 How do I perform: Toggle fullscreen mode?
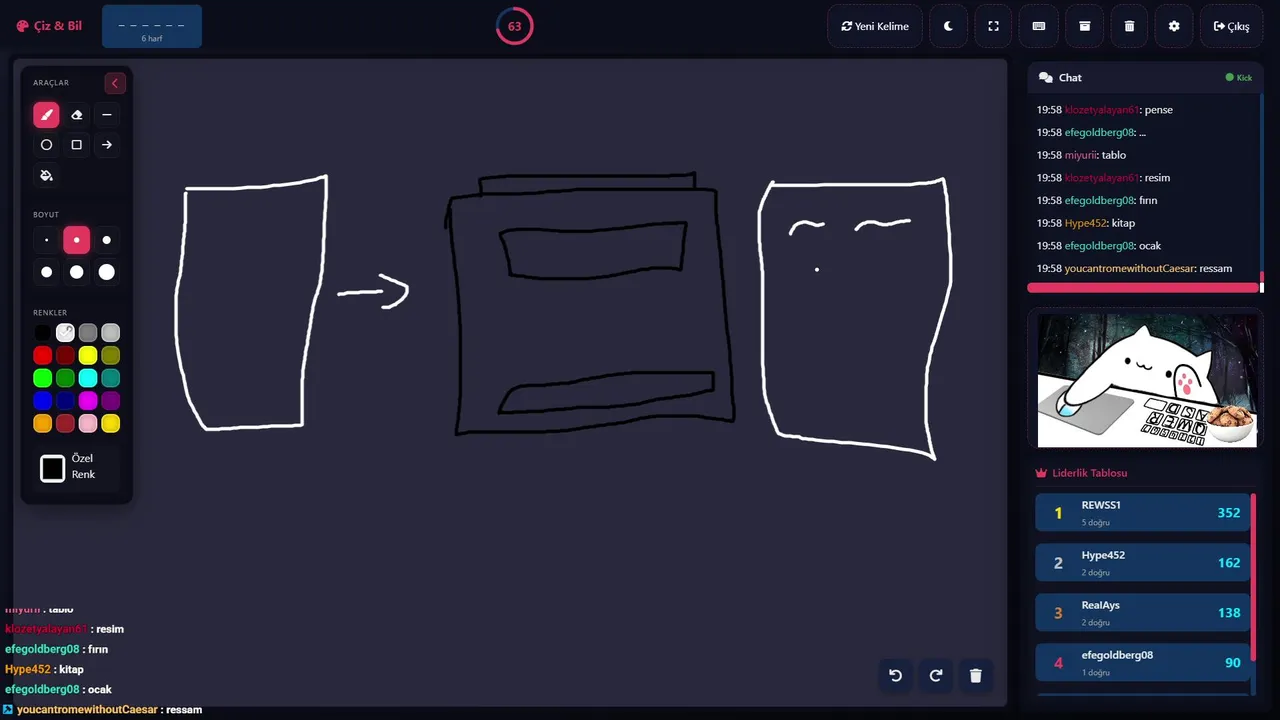pos(994,26)
